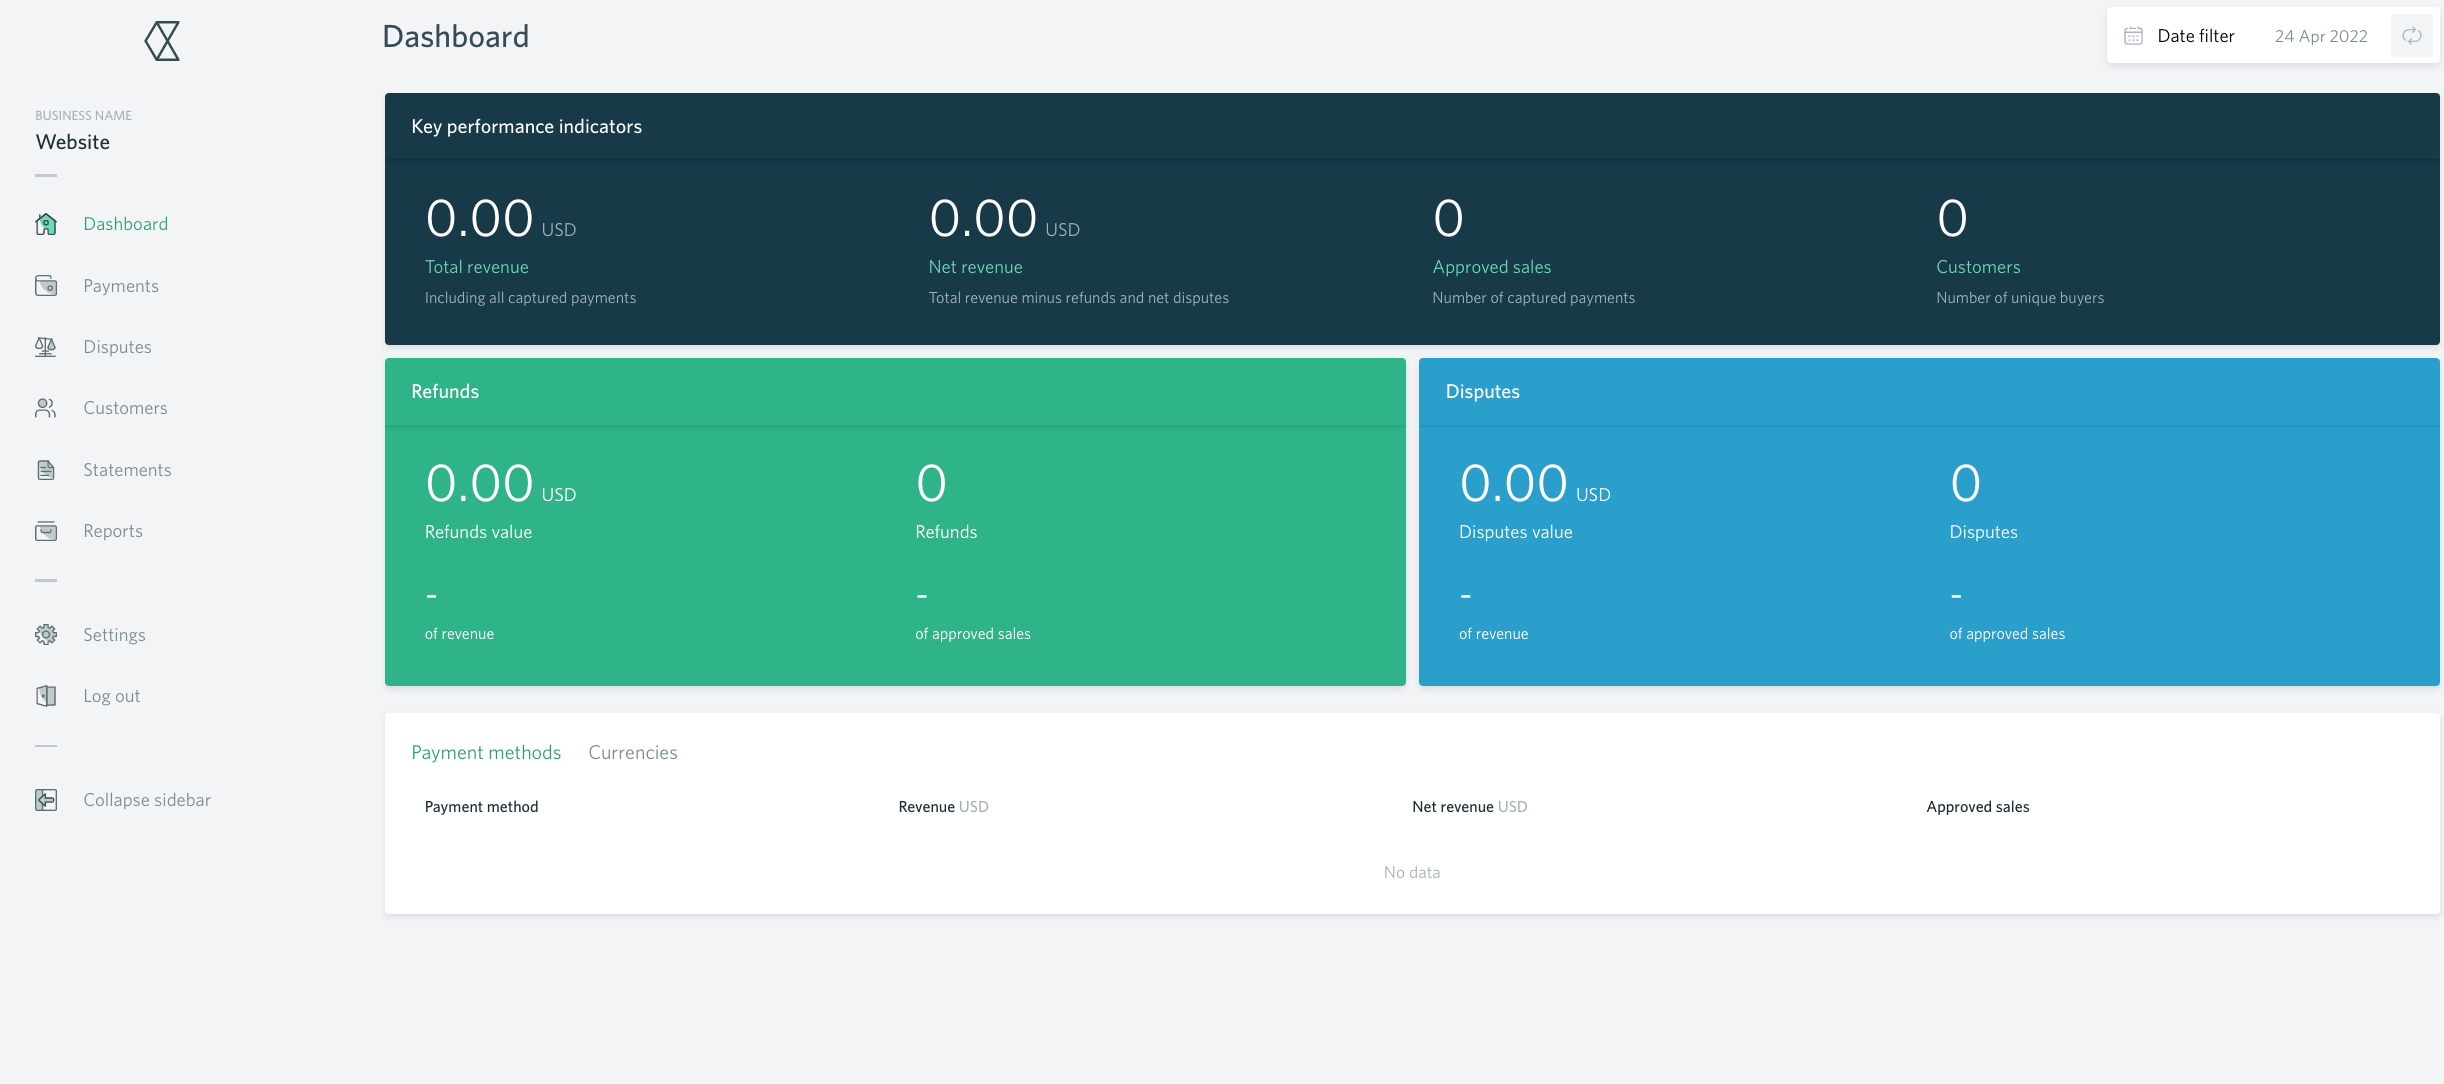2444x1084 pixels.
Task: Click the Reports icon in sidebar
Action: tap(46, 531)
